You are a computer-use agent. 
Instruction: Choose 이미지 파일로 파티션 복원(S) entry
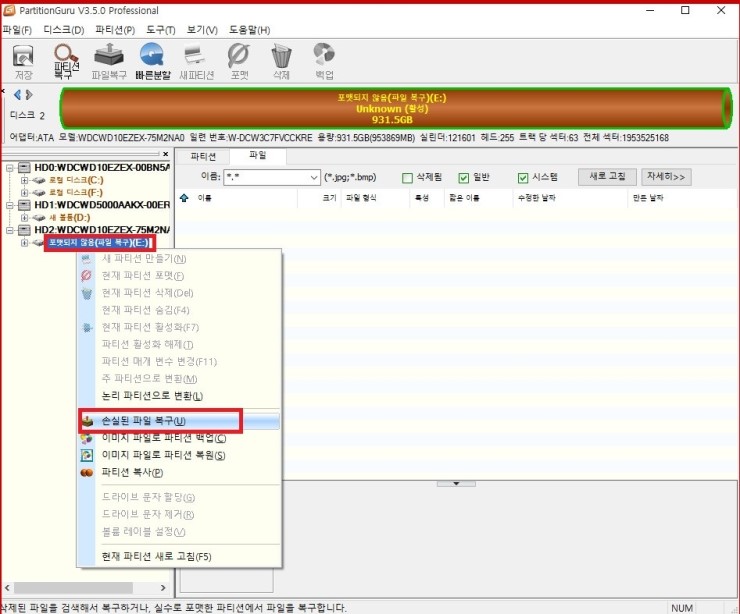pyautogui.click(x=180, y=455)
